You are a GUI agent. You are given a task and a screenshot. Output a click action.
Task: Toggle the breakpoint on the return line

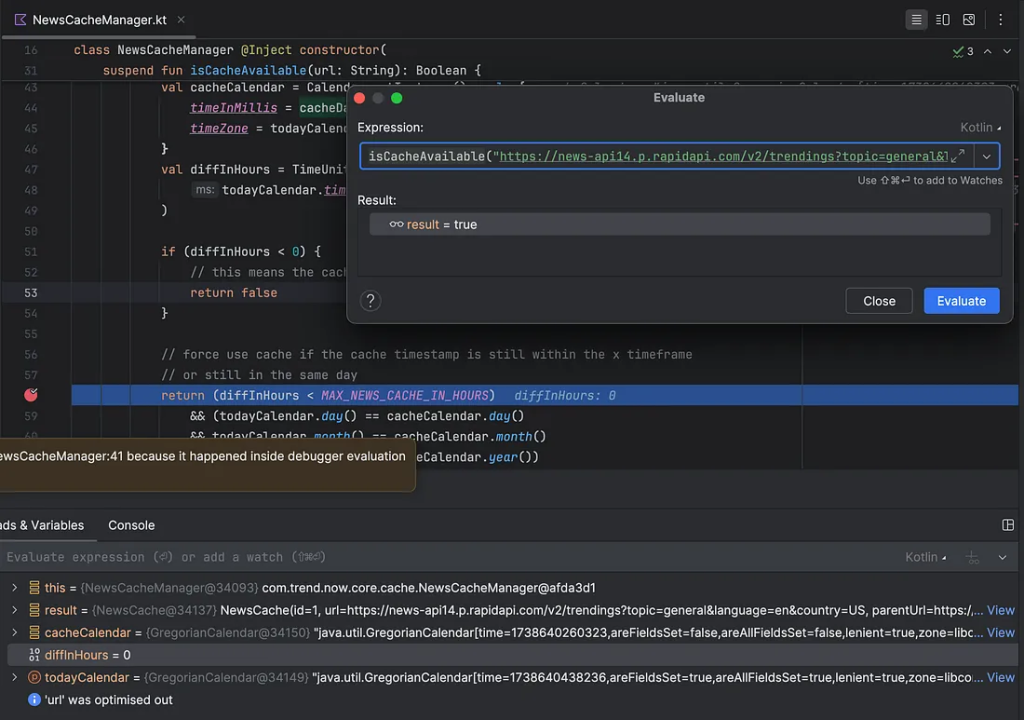[31, 395]
